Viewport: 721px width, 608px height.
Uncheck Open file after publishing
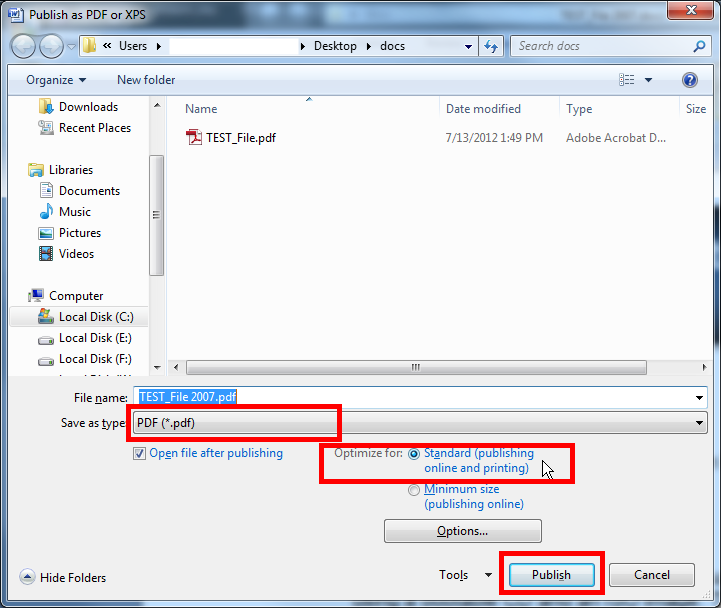[140, 454]
